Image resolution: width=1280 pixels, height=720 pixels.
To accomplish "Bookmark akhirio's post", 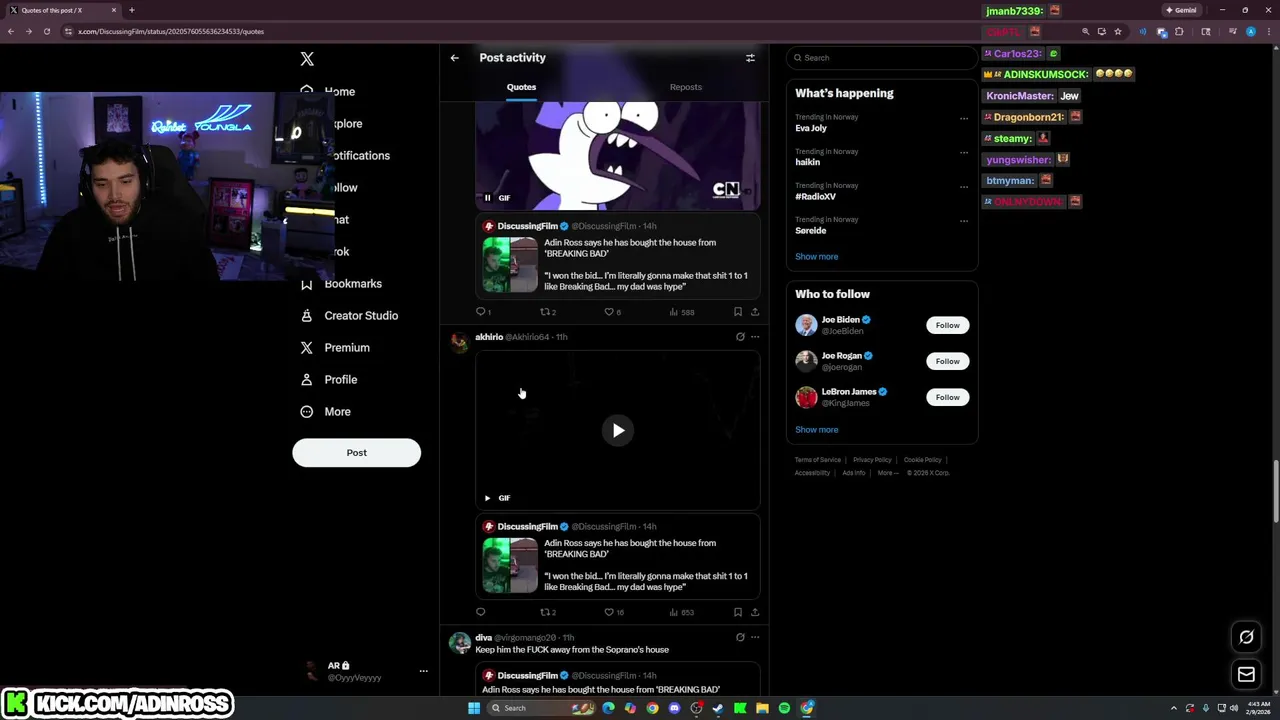I will 738,612.
